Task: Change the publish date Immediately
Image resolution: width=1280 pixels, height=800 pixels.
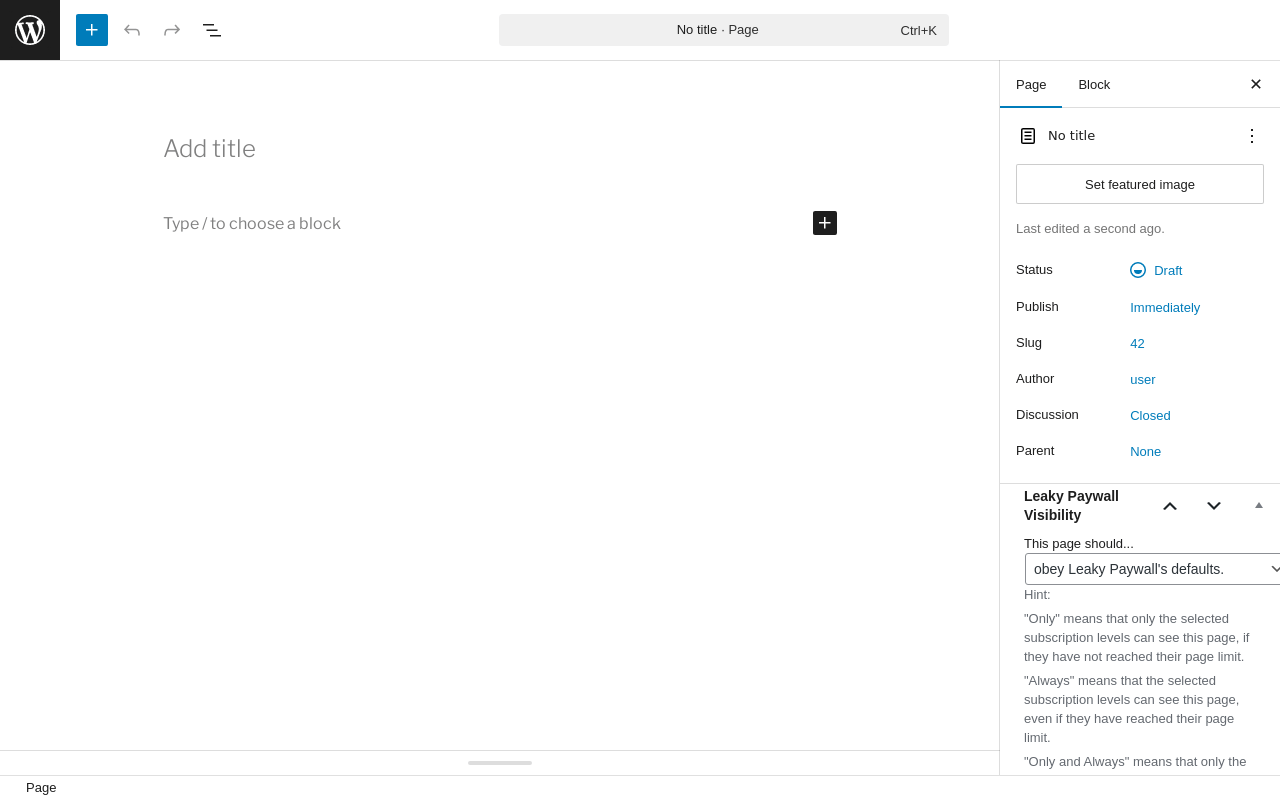Action: (x=1165, y=307)
